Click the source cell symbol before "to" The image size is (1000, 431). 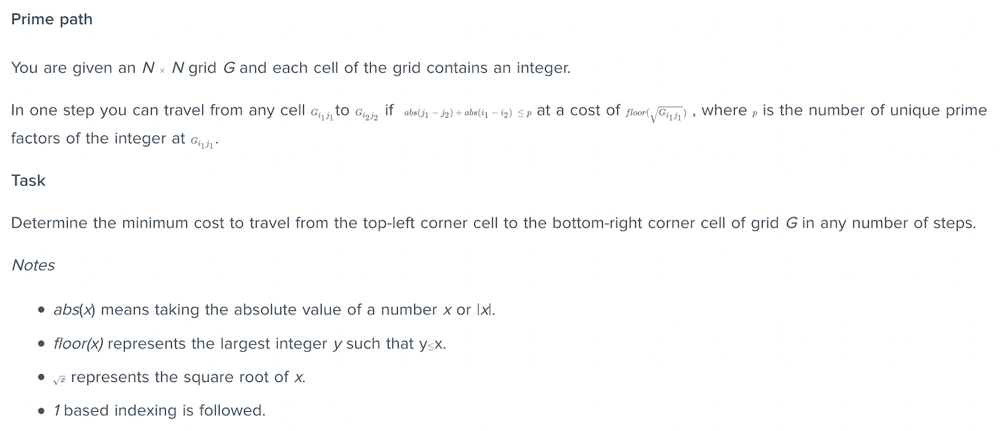click(321, 113)
